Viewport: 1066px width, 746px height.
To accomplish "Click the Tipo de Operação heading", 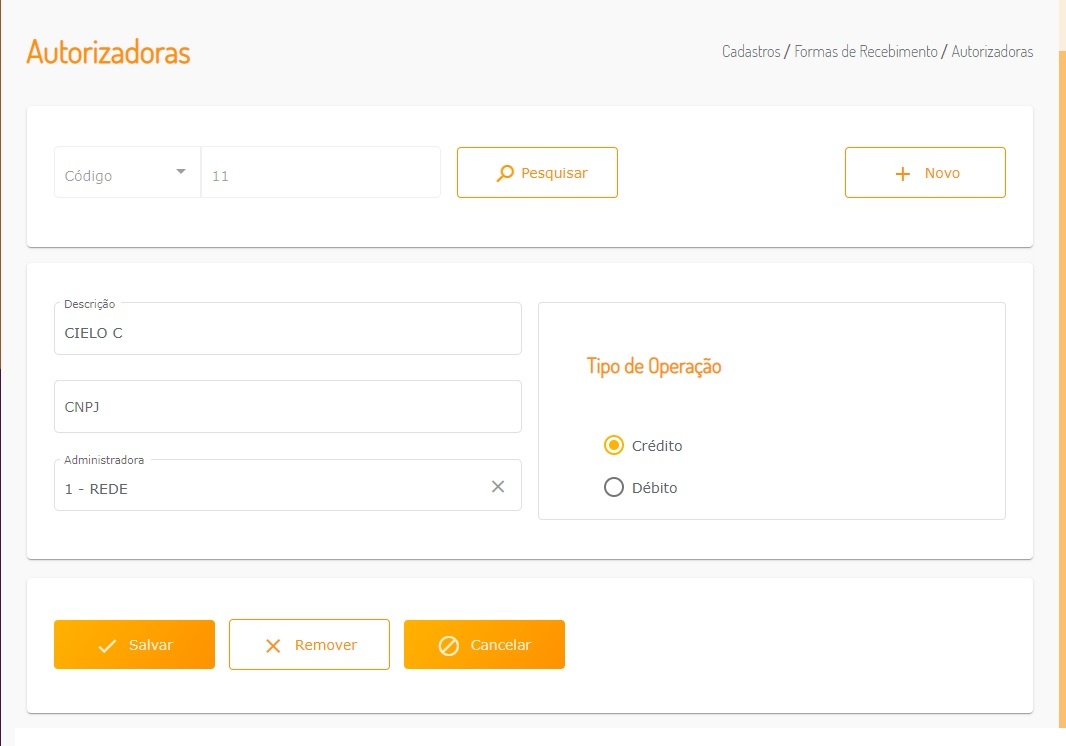I will coord(654,366).
